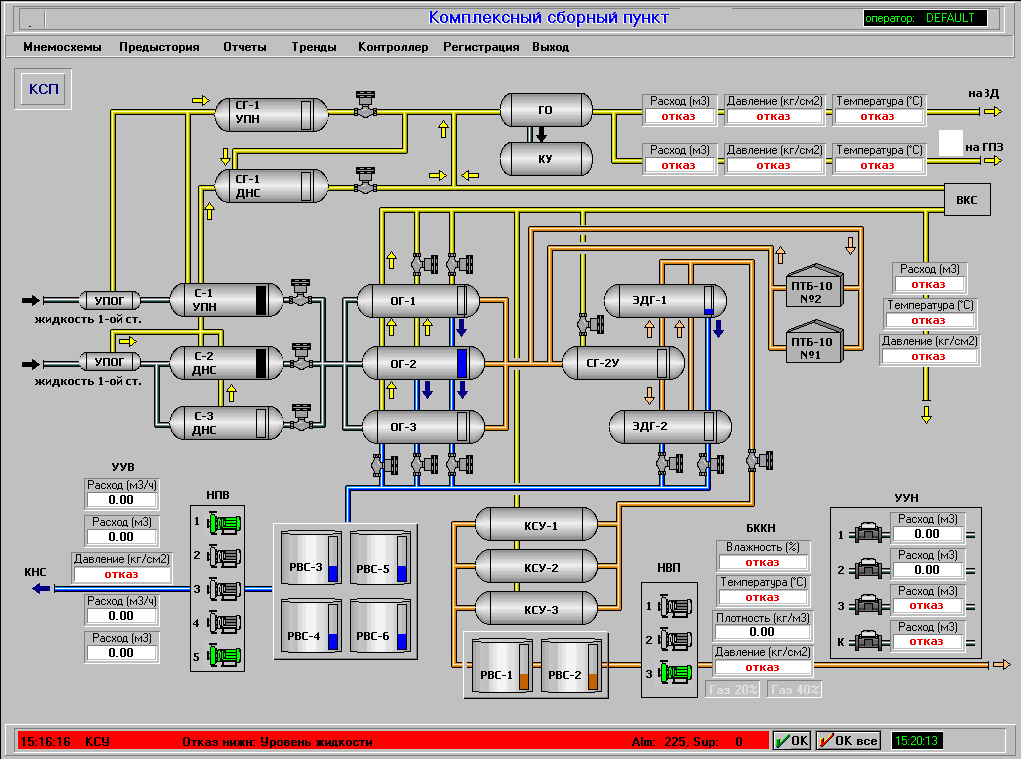The height and width of the screenshot is (759, 1021).
Task: Click green pump 3 in НВП panel
Action: (x=676, y=674)
